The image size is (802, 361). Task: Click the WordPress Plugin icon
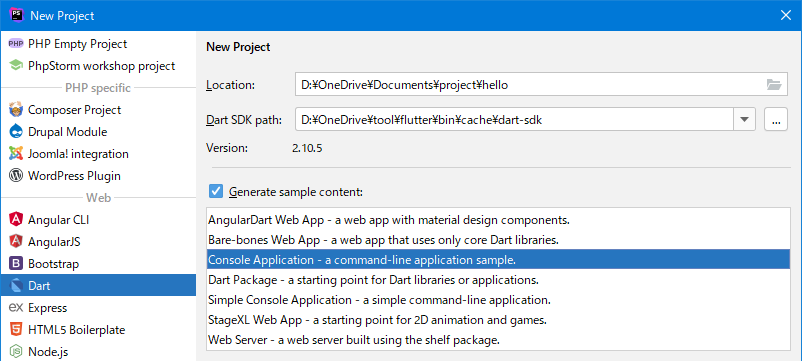[16, 176]
